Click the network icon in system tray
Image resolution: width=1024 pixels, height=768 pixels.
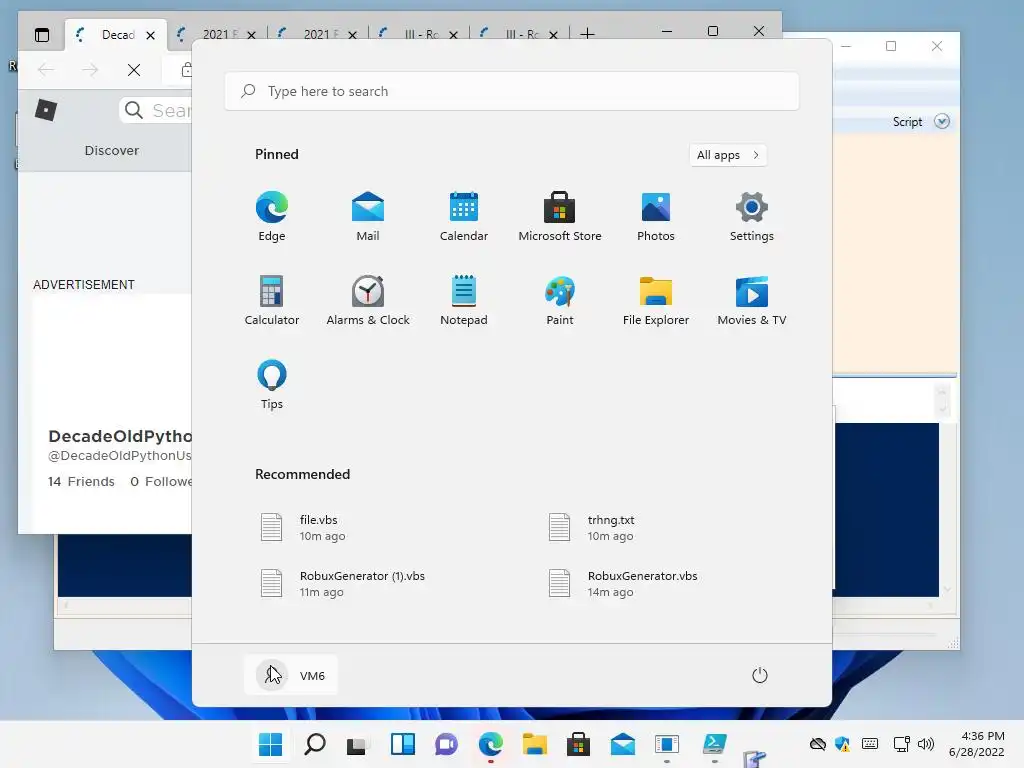(902, 744)
